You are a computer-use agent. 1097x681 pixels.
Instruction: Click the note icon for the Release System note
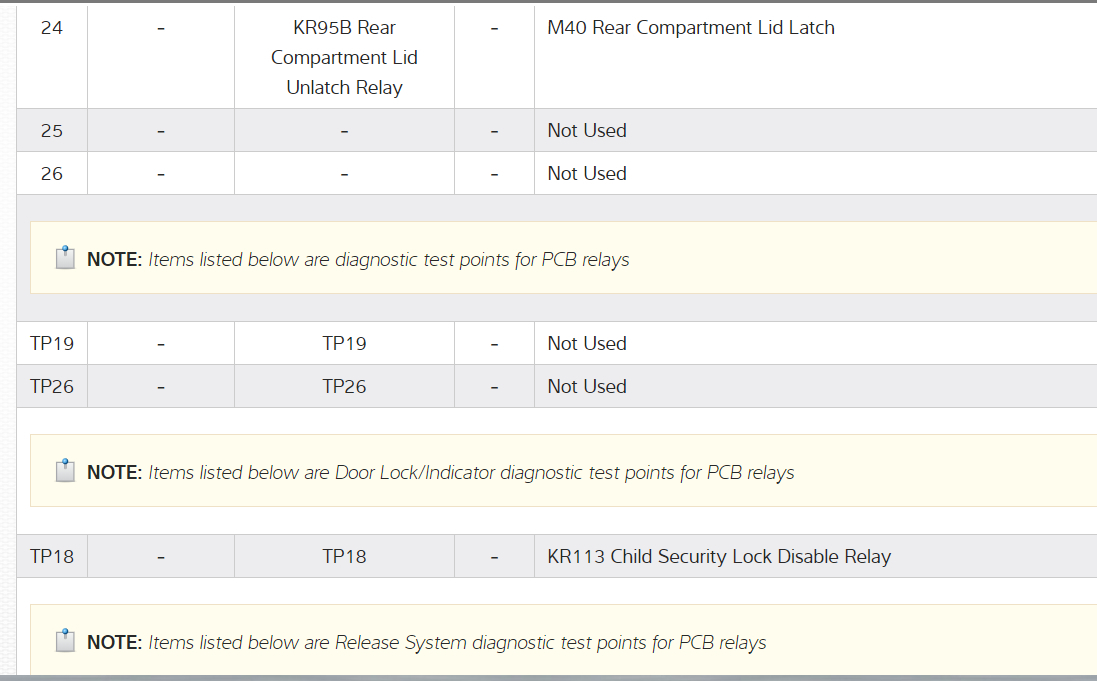click(x=65, y=641)
